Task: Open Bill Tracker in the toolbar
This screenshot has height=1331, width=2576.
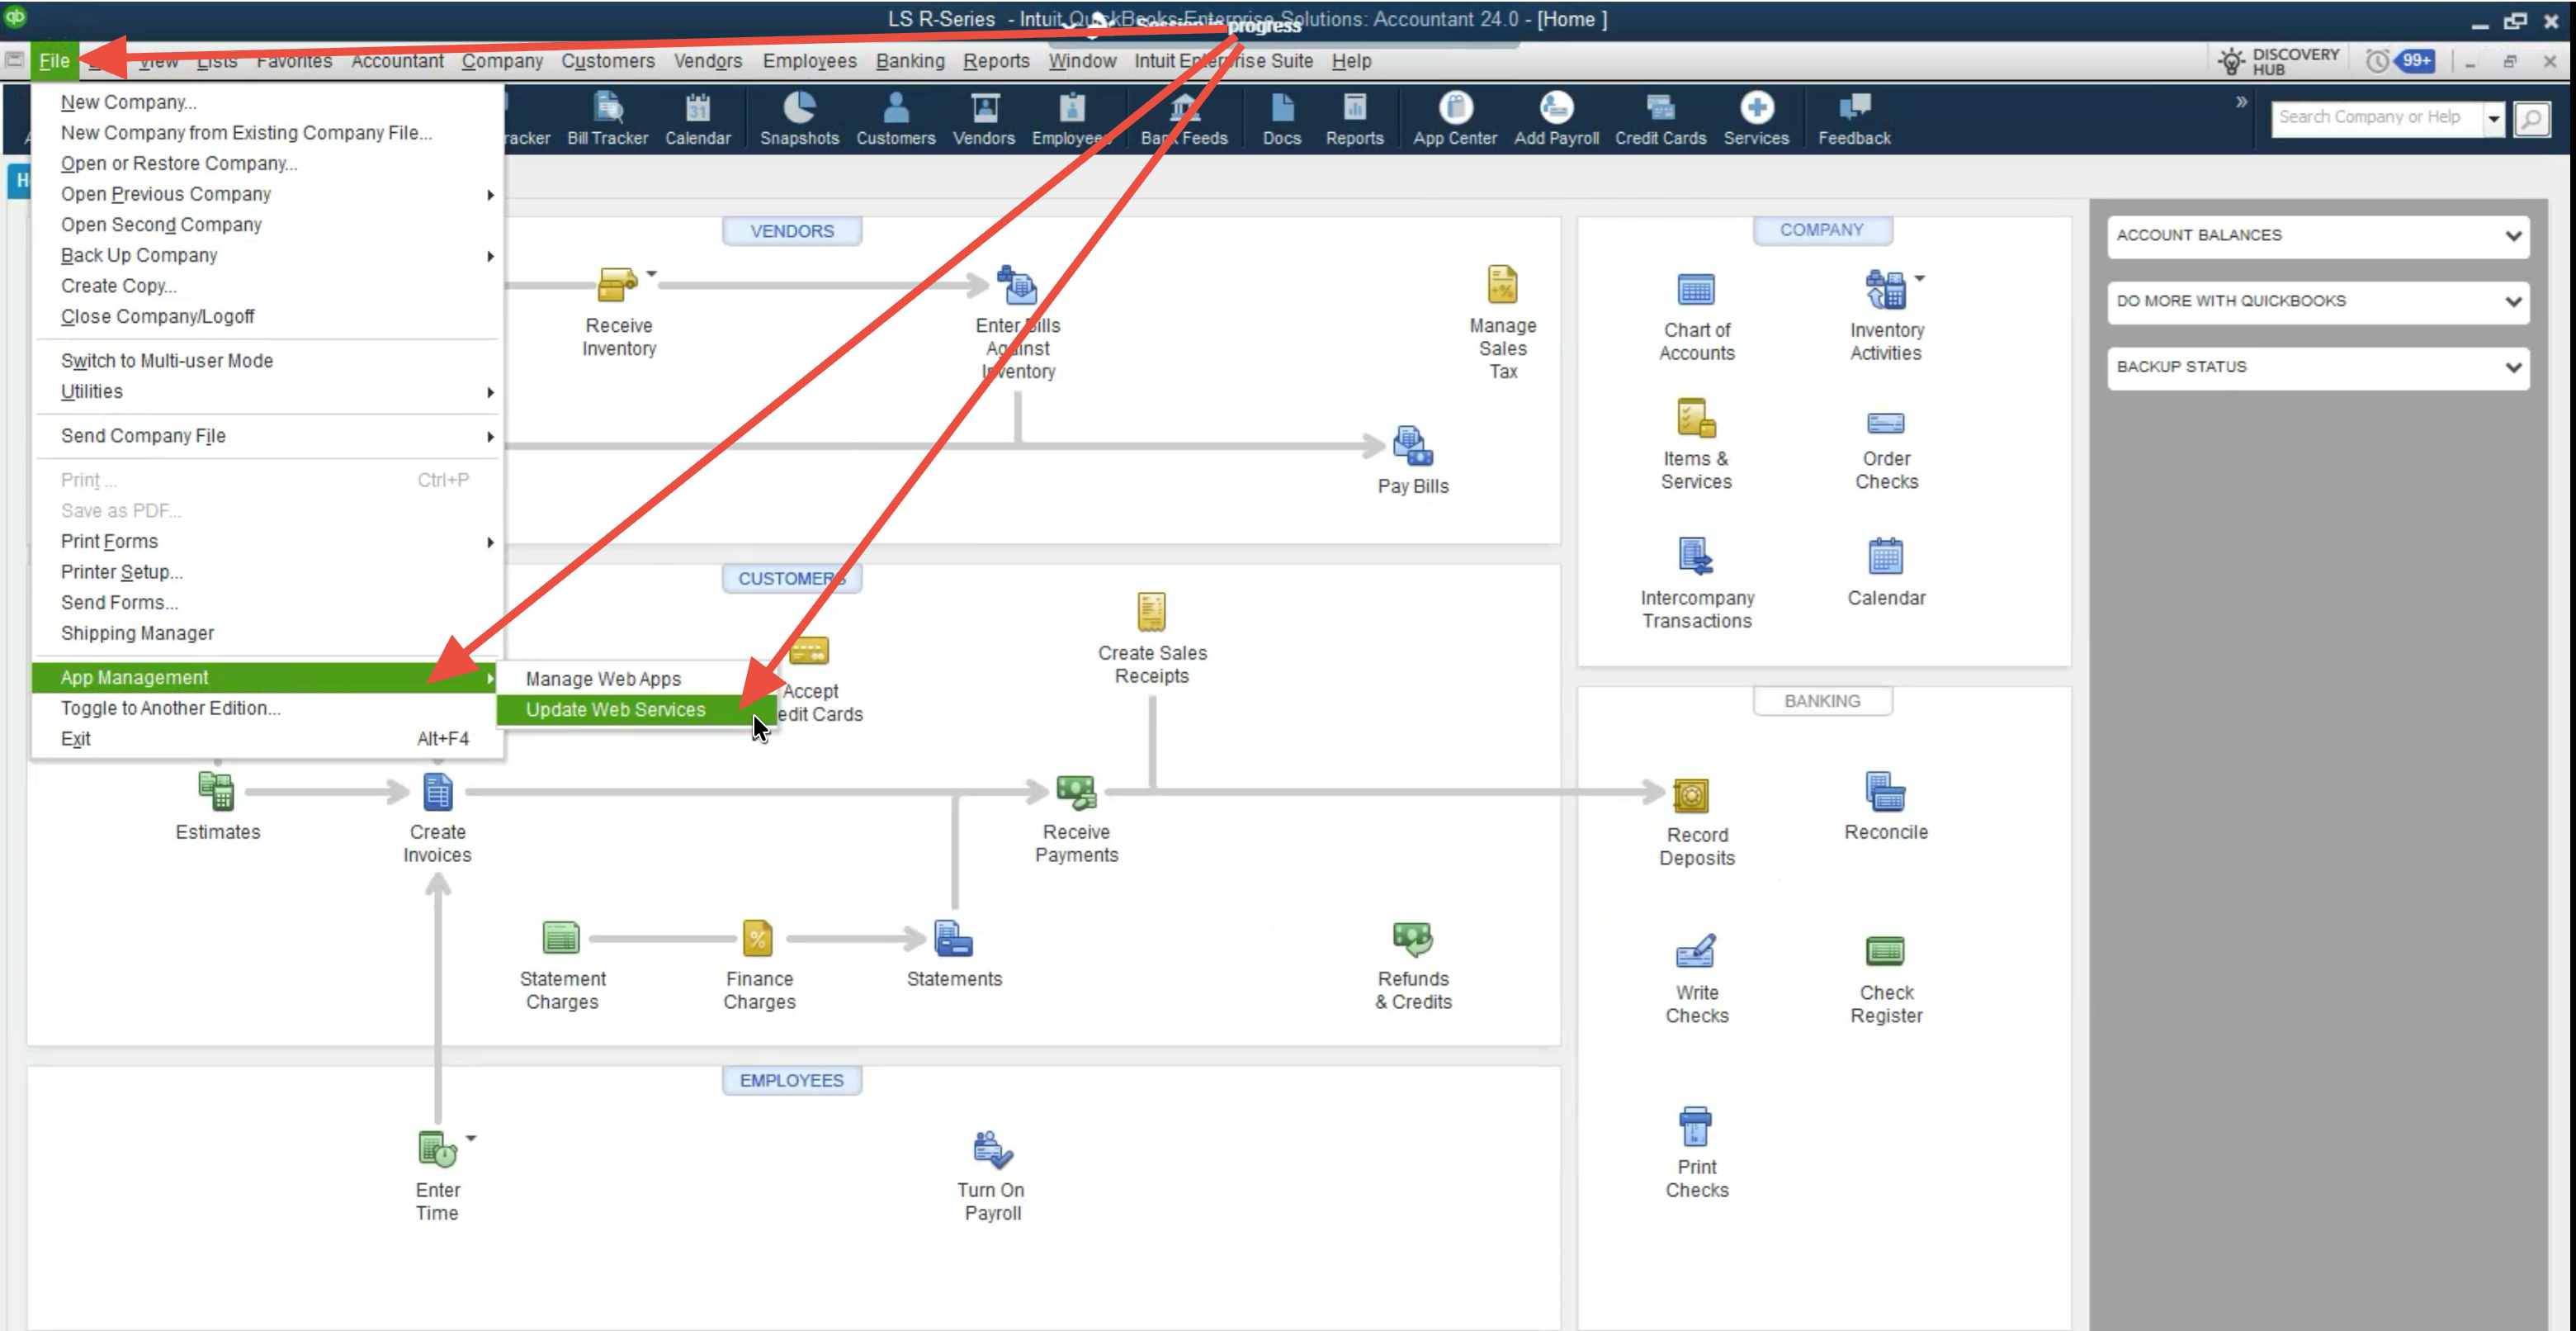Action: [607, 118]
